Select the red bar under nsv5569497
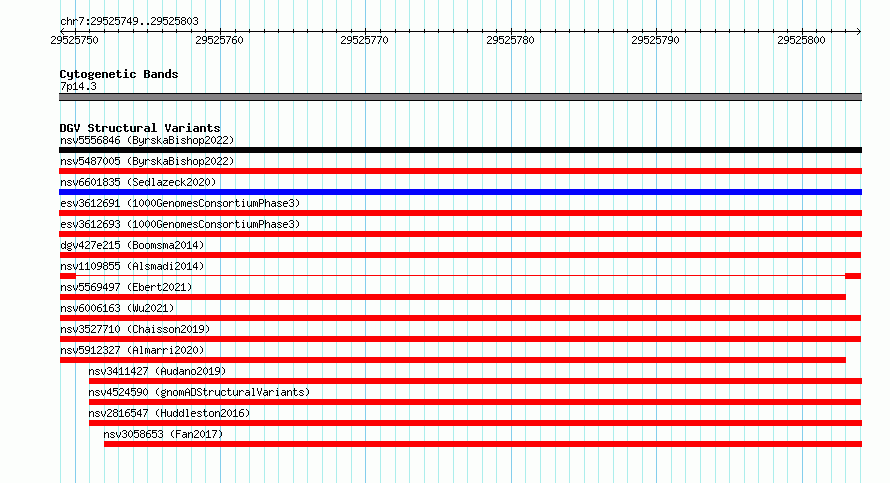Screen dimensions: 890x483 point(452,297)
